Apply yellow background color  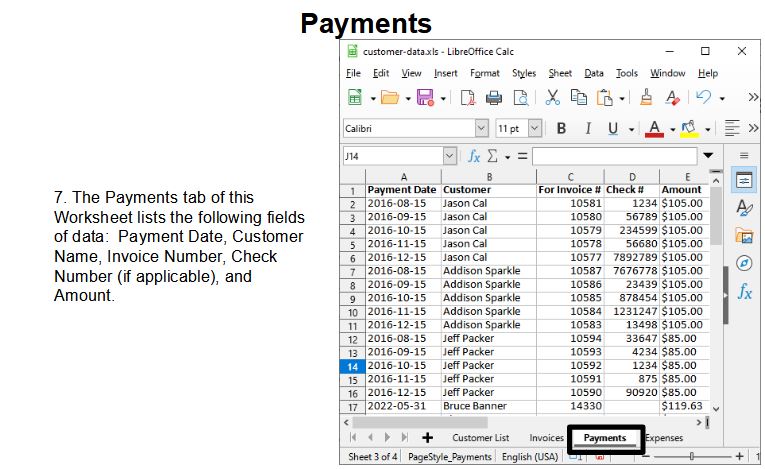(689, 129)
